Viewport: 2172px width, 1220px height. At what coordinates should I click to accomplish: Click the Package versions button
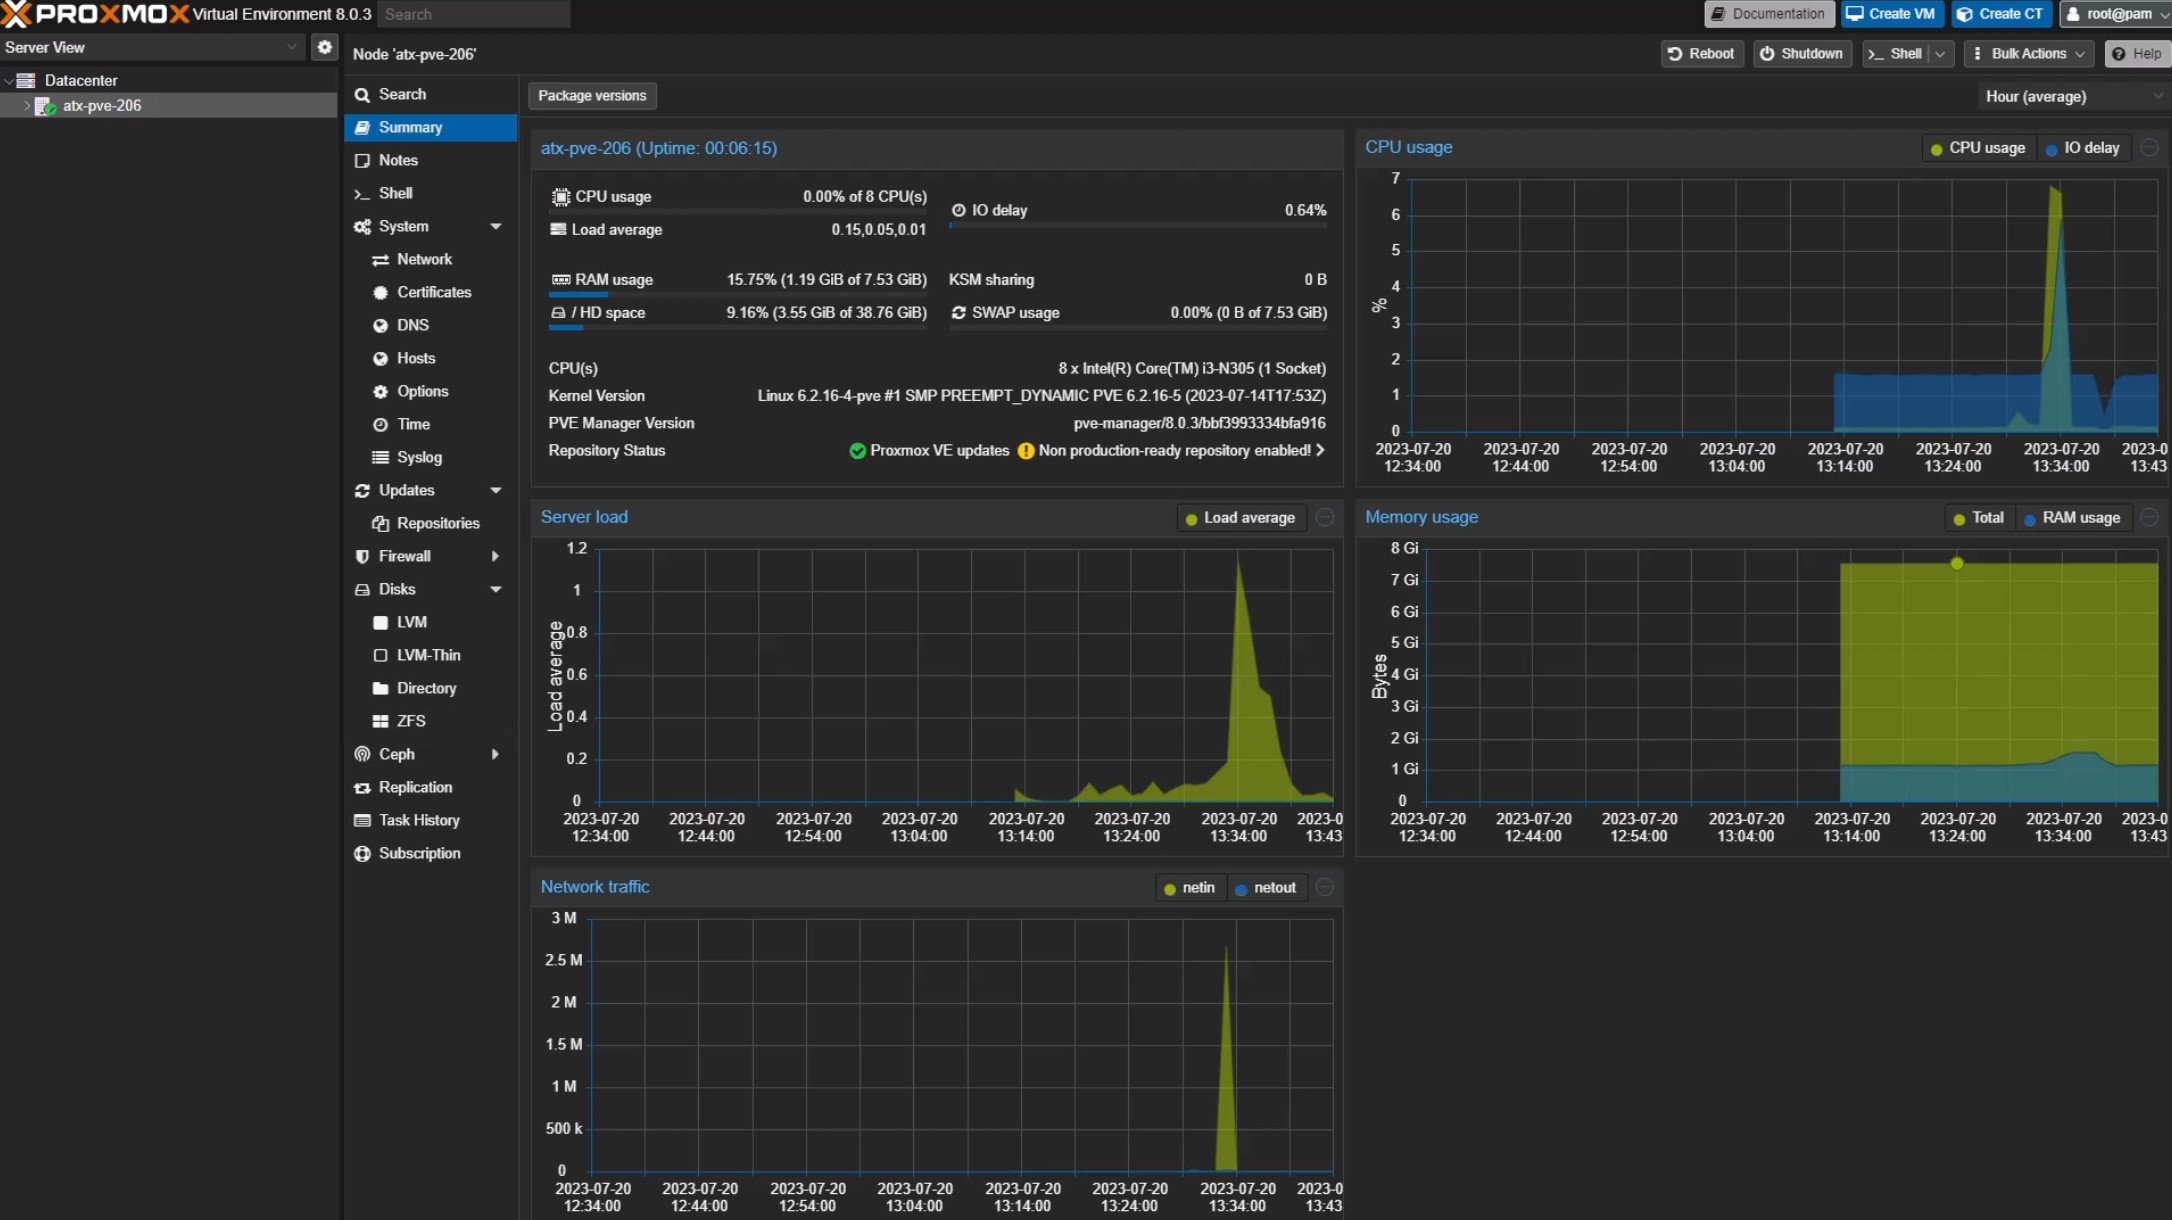point(592,96)
